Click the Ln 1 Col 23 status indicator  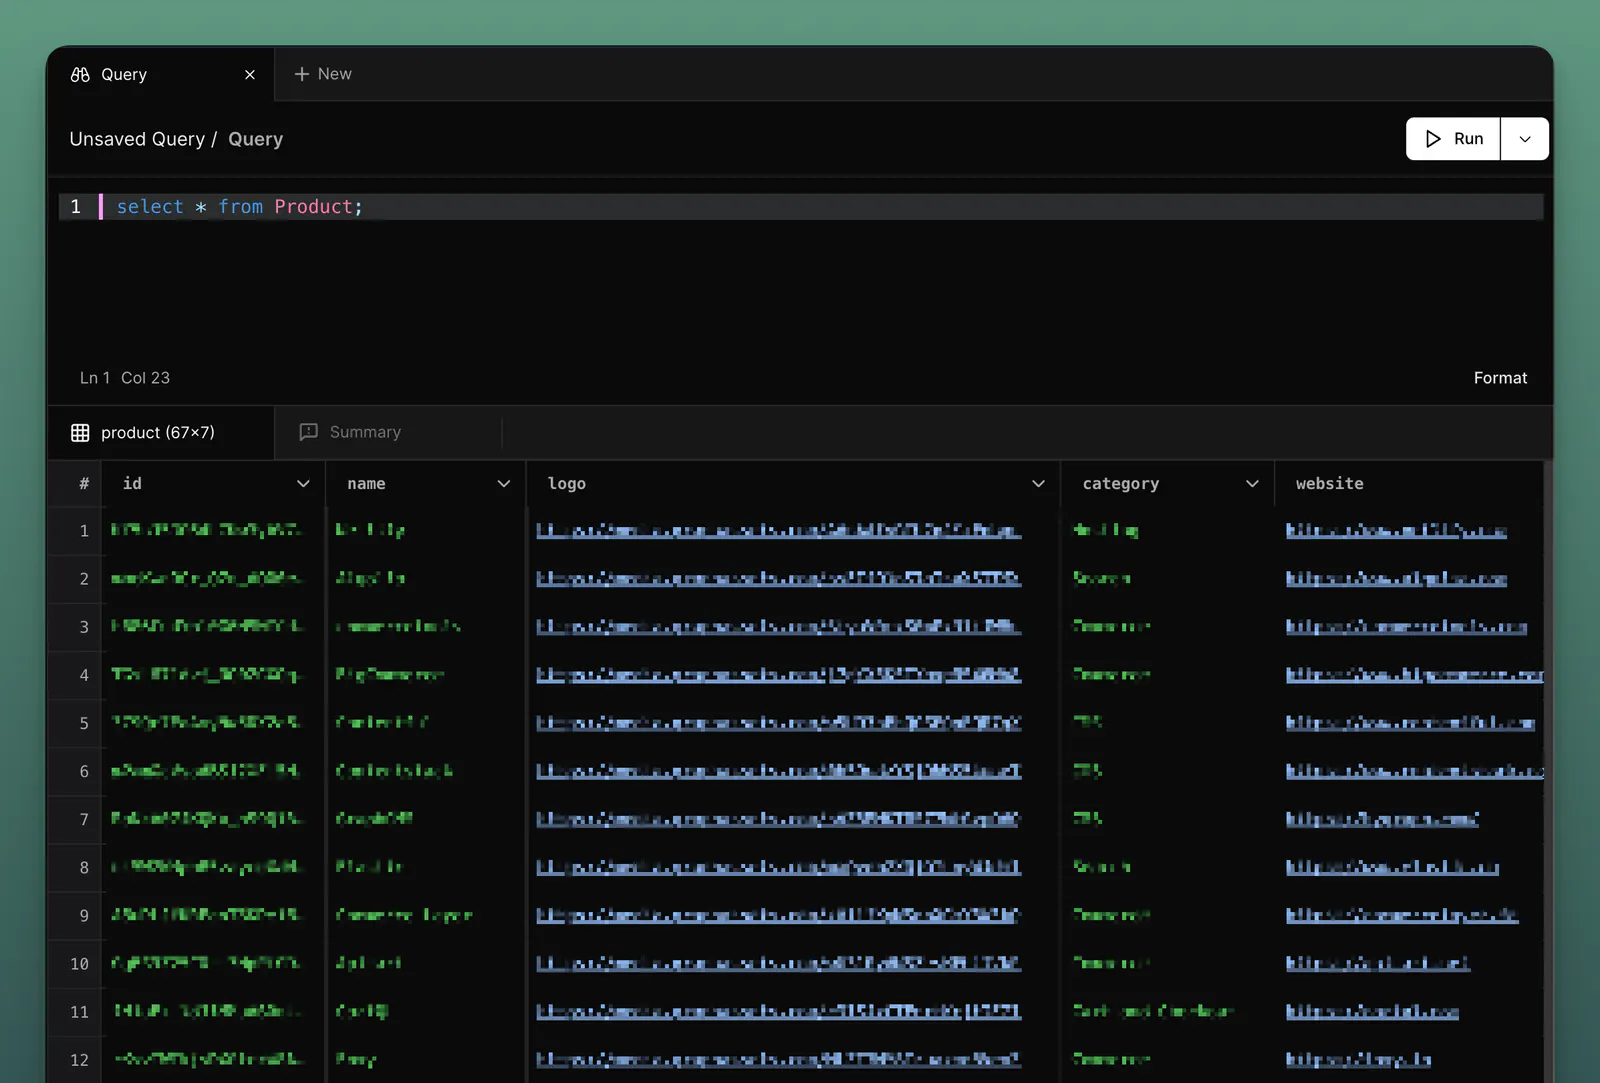[x=125, y=378]
